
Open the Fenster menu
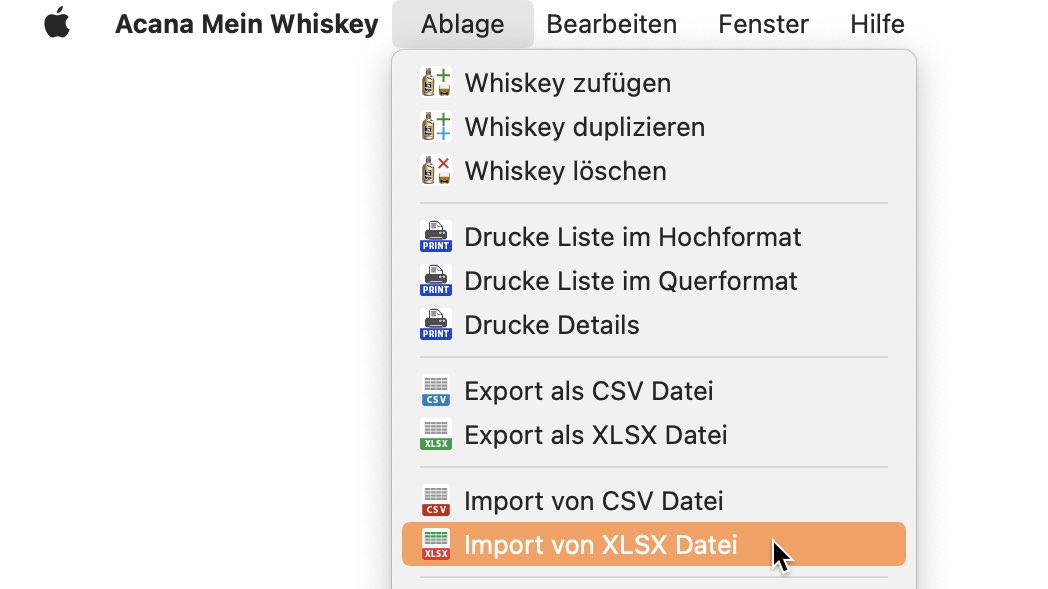tap(763, 24)
